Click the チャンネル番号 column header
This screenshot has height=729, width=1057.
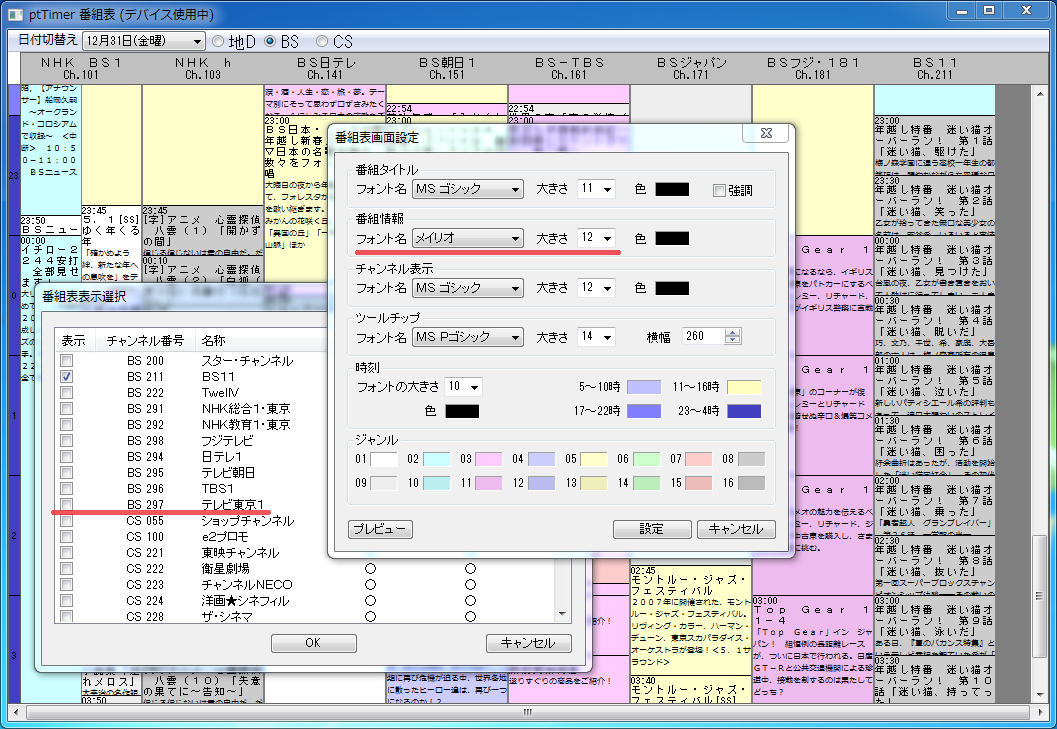[145, 341]
